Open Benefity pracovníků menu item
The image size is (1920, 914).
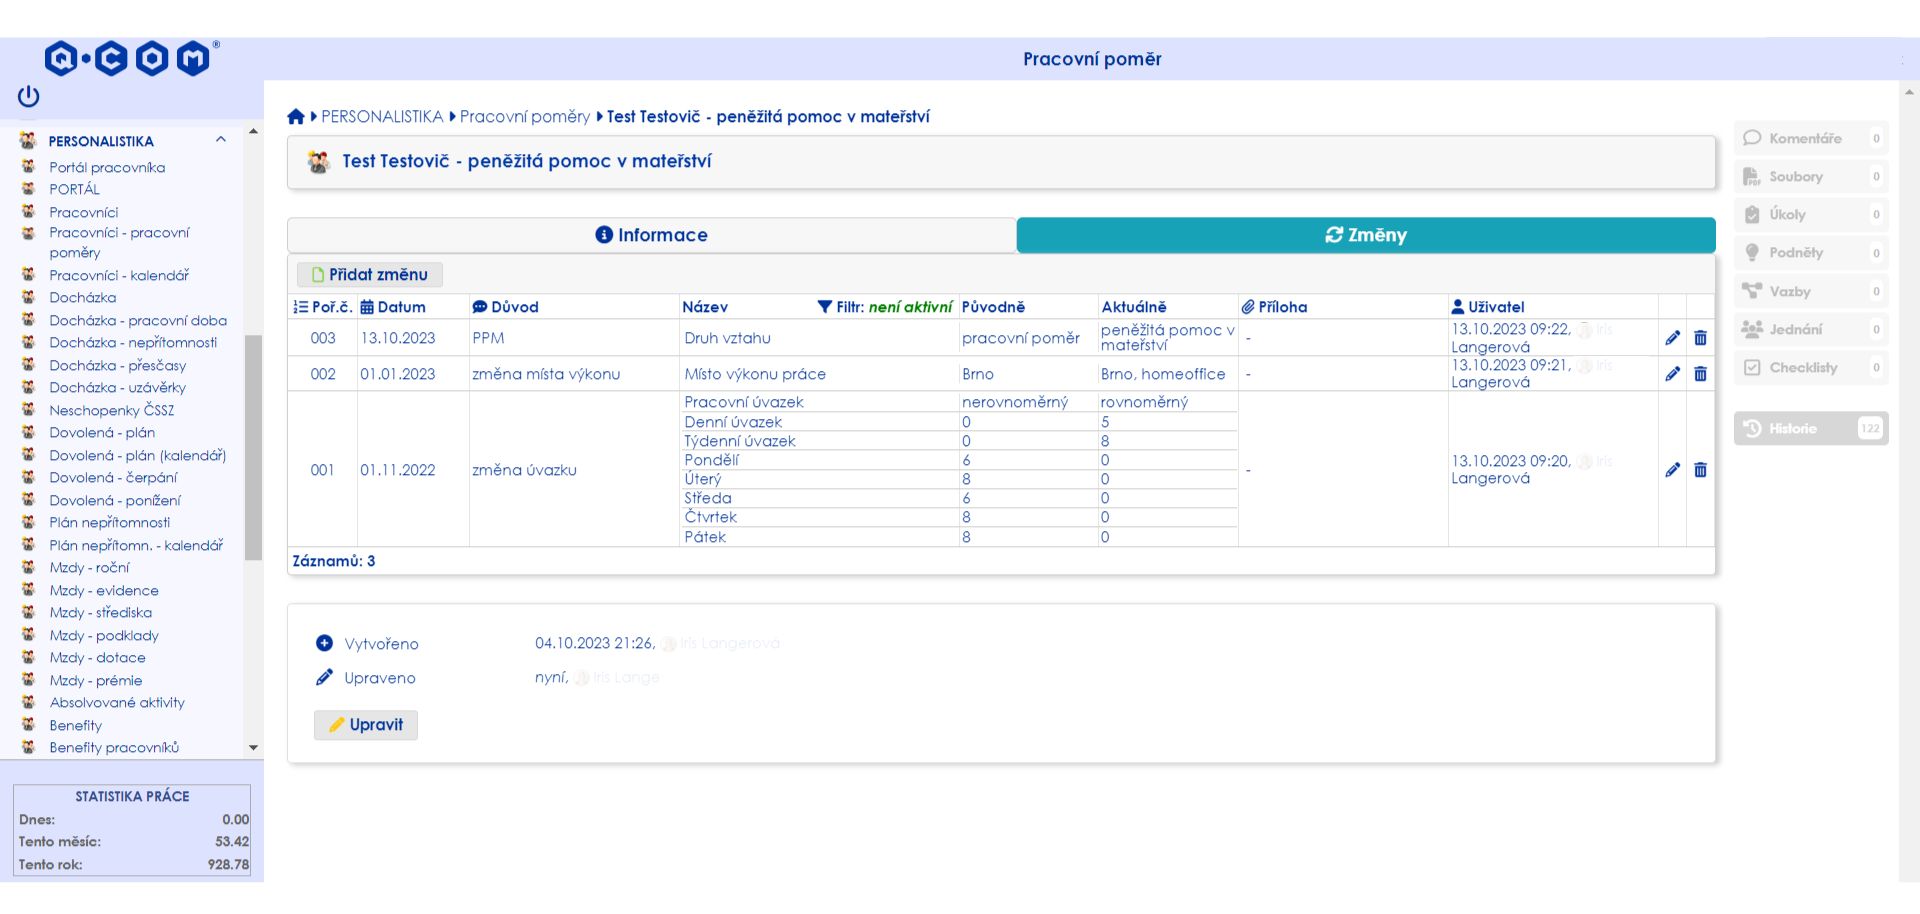coord(114,747)
